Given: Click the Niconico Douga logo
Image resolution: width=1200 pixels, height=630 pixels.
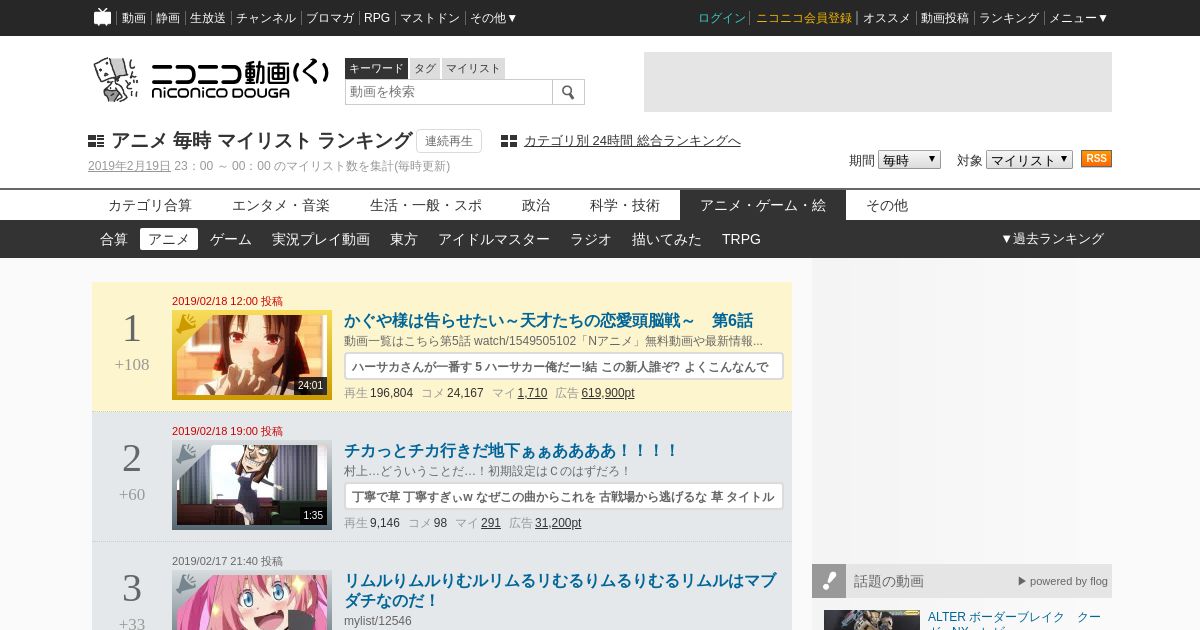Looking at the screenshot, I should coord(211,80).
